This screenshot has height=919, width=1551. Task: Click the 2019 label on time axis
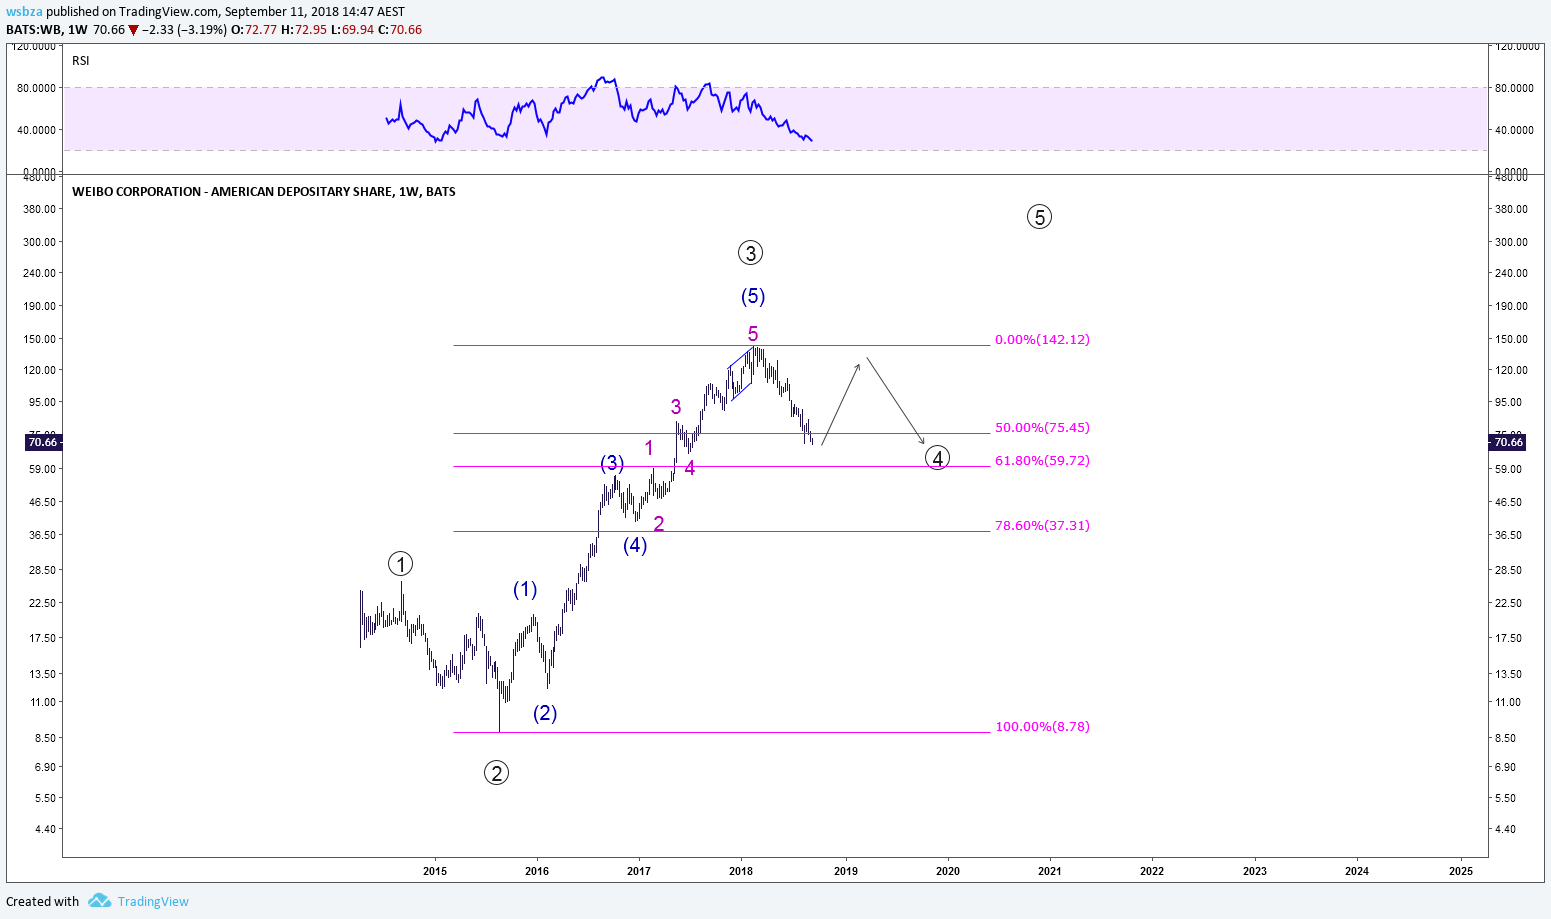[x=846, y=871]
